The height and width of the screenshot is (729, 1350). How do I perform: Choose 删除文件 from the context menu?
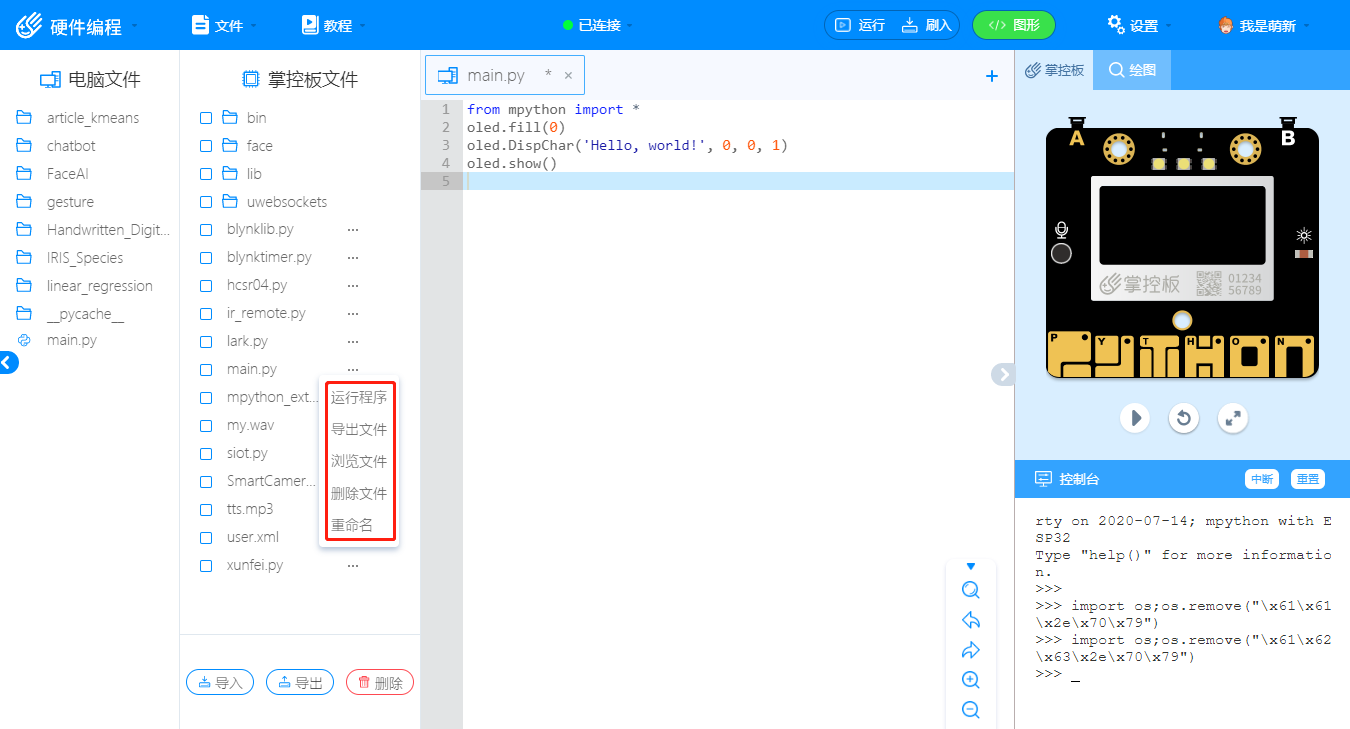pyautogui.click(x=359, y=494)
